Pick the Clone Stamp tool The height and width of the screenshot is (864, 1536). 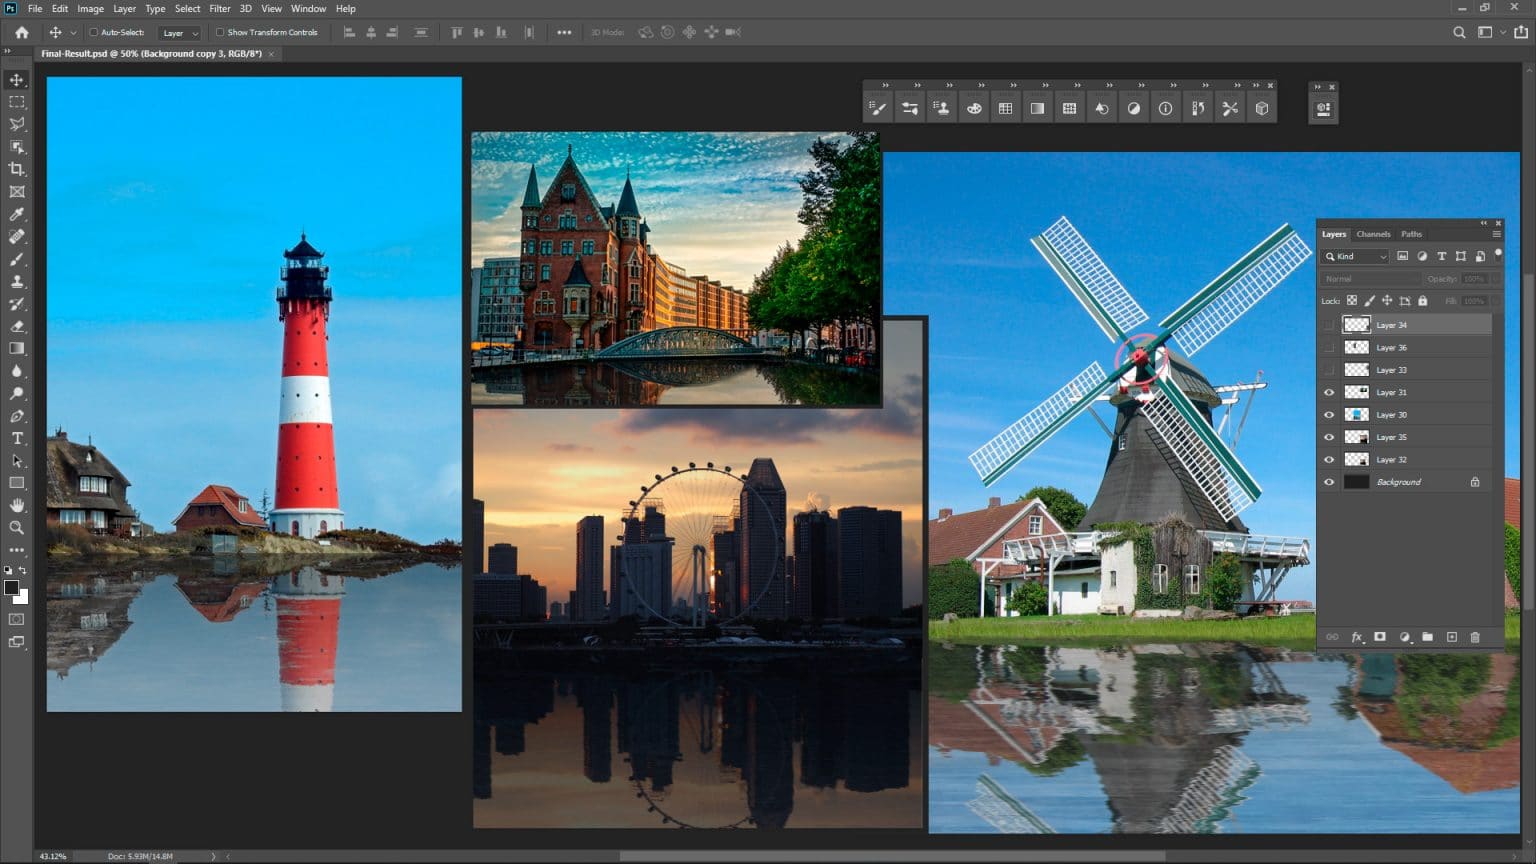pos(17,282)
